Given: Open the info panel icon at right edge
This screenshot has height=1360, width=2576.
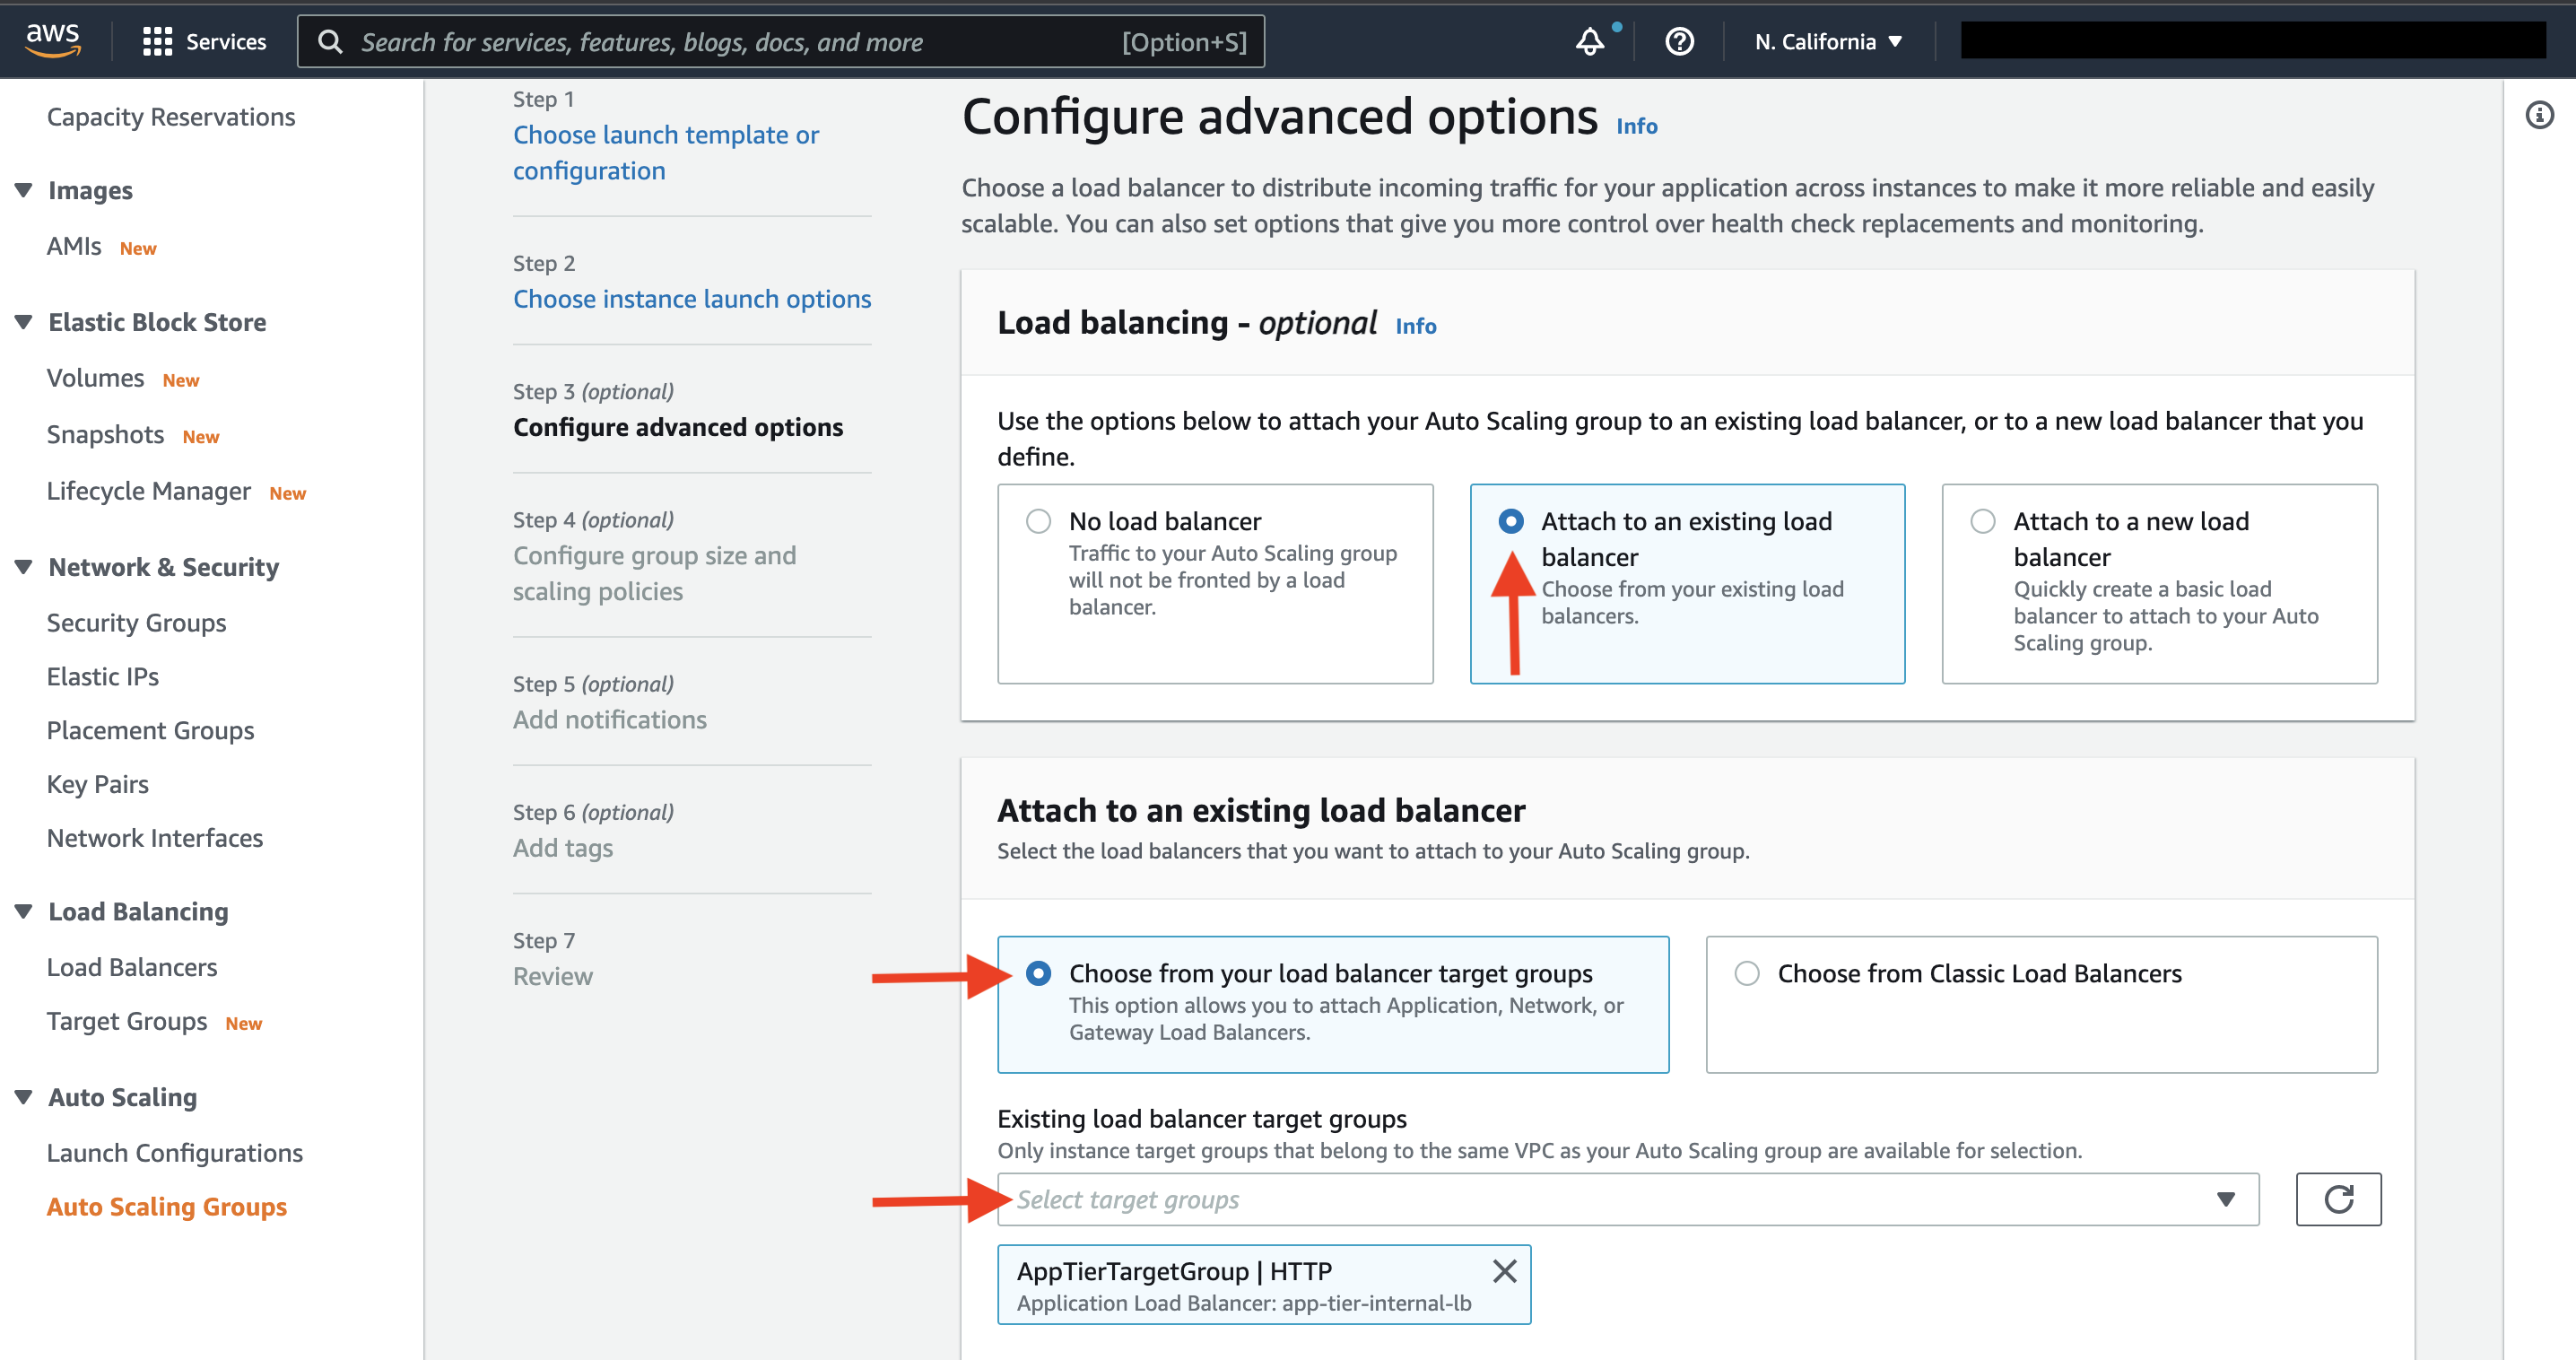Looking at the screenshot, I should pyautogui.click(x=2540, y=115).
